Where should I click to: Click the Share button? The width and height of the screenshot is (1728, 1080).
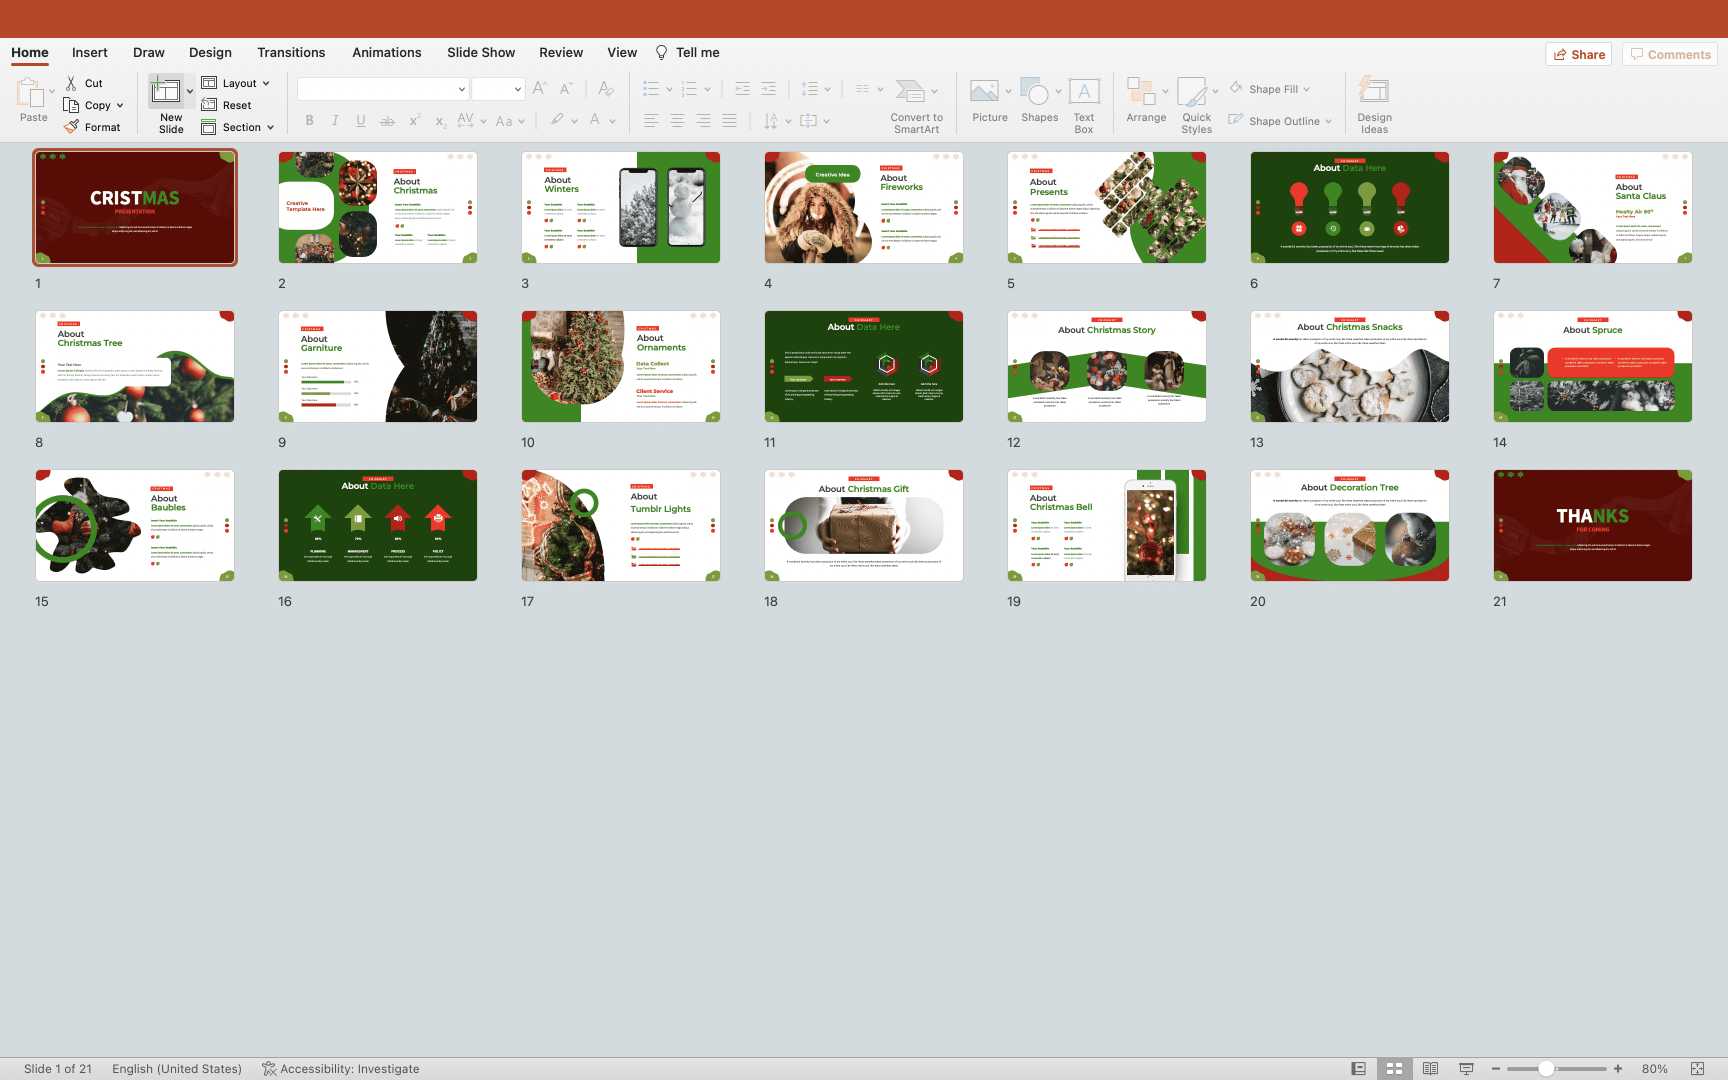coord(1579,54)
